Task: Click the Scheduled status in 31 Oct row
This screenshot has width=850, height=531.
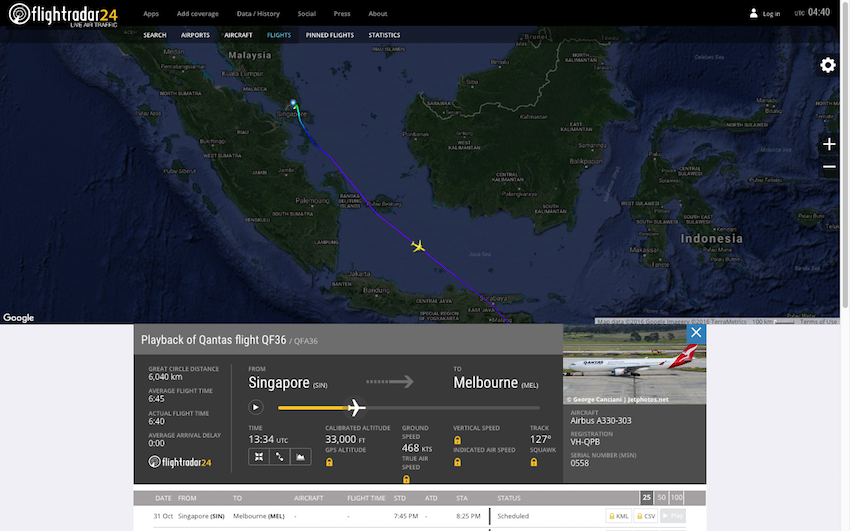Action: click(513, 516)
